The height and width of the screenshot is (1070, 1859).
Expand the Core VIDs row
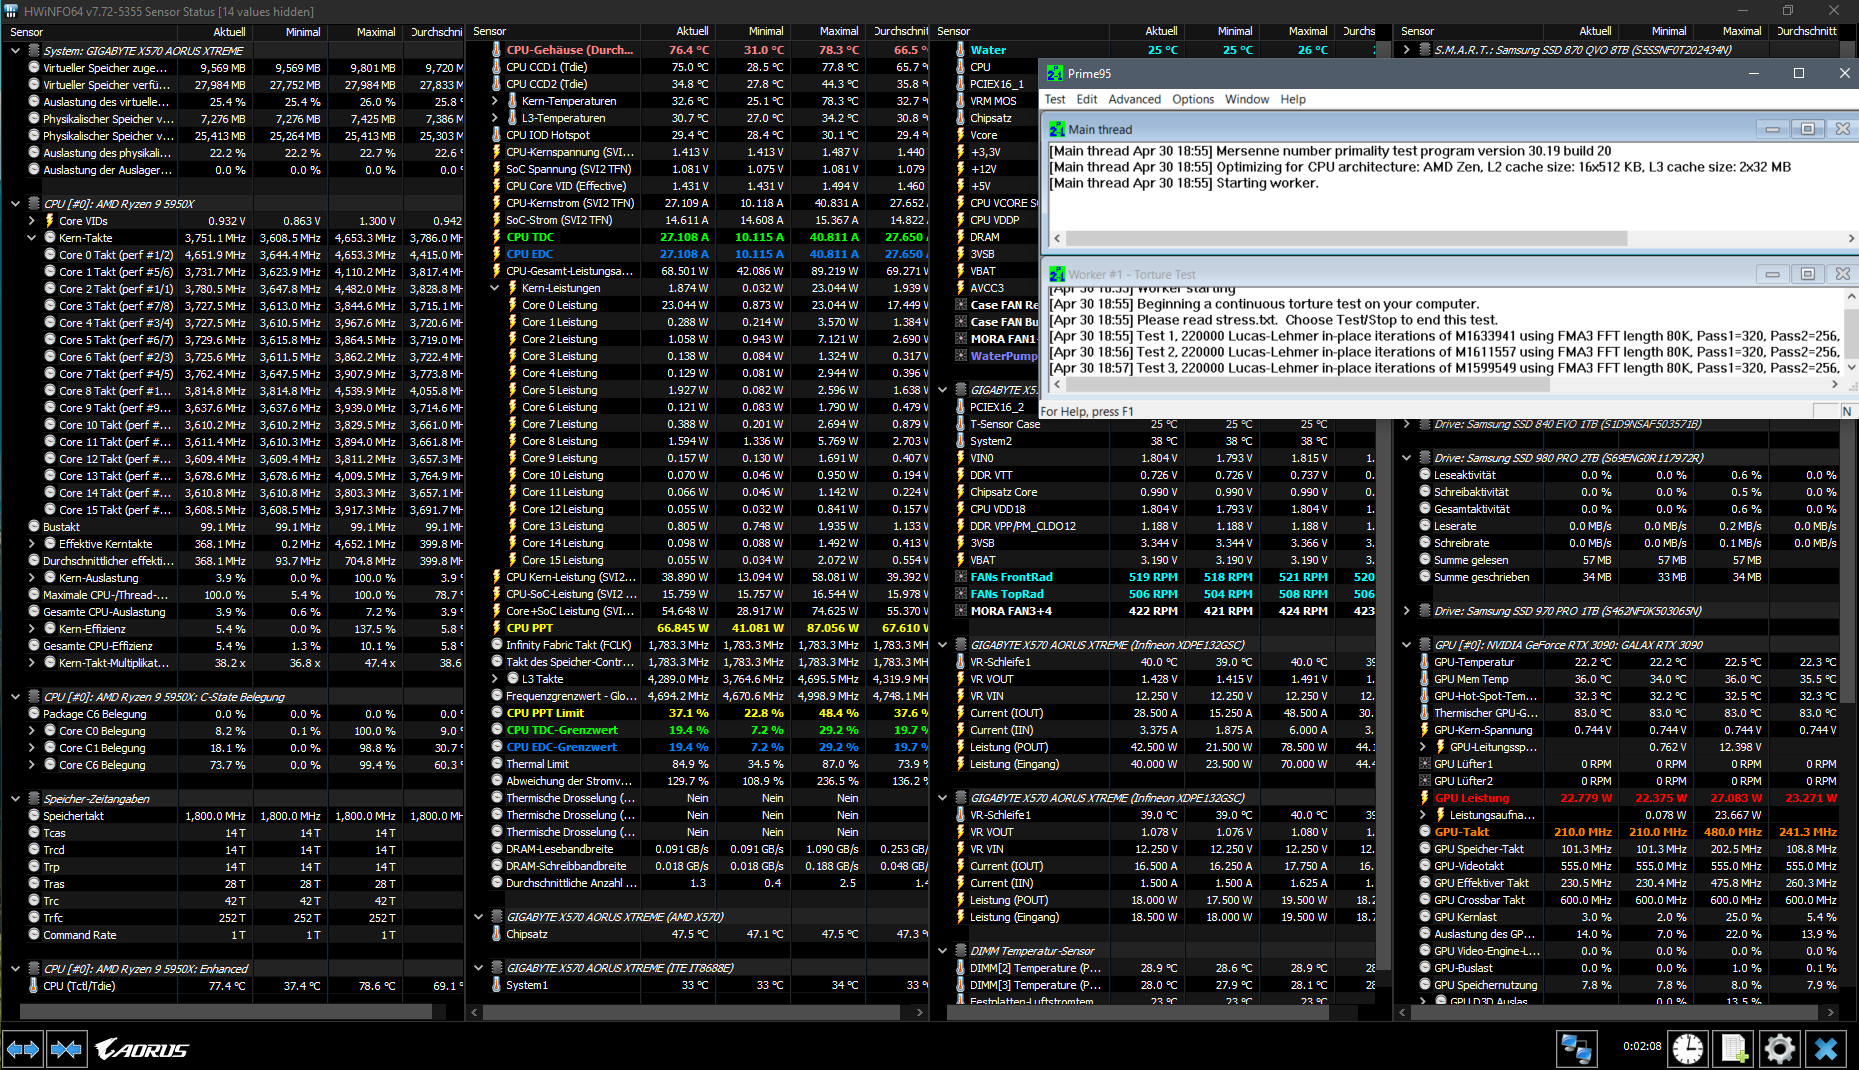click(x=31, y=220)
